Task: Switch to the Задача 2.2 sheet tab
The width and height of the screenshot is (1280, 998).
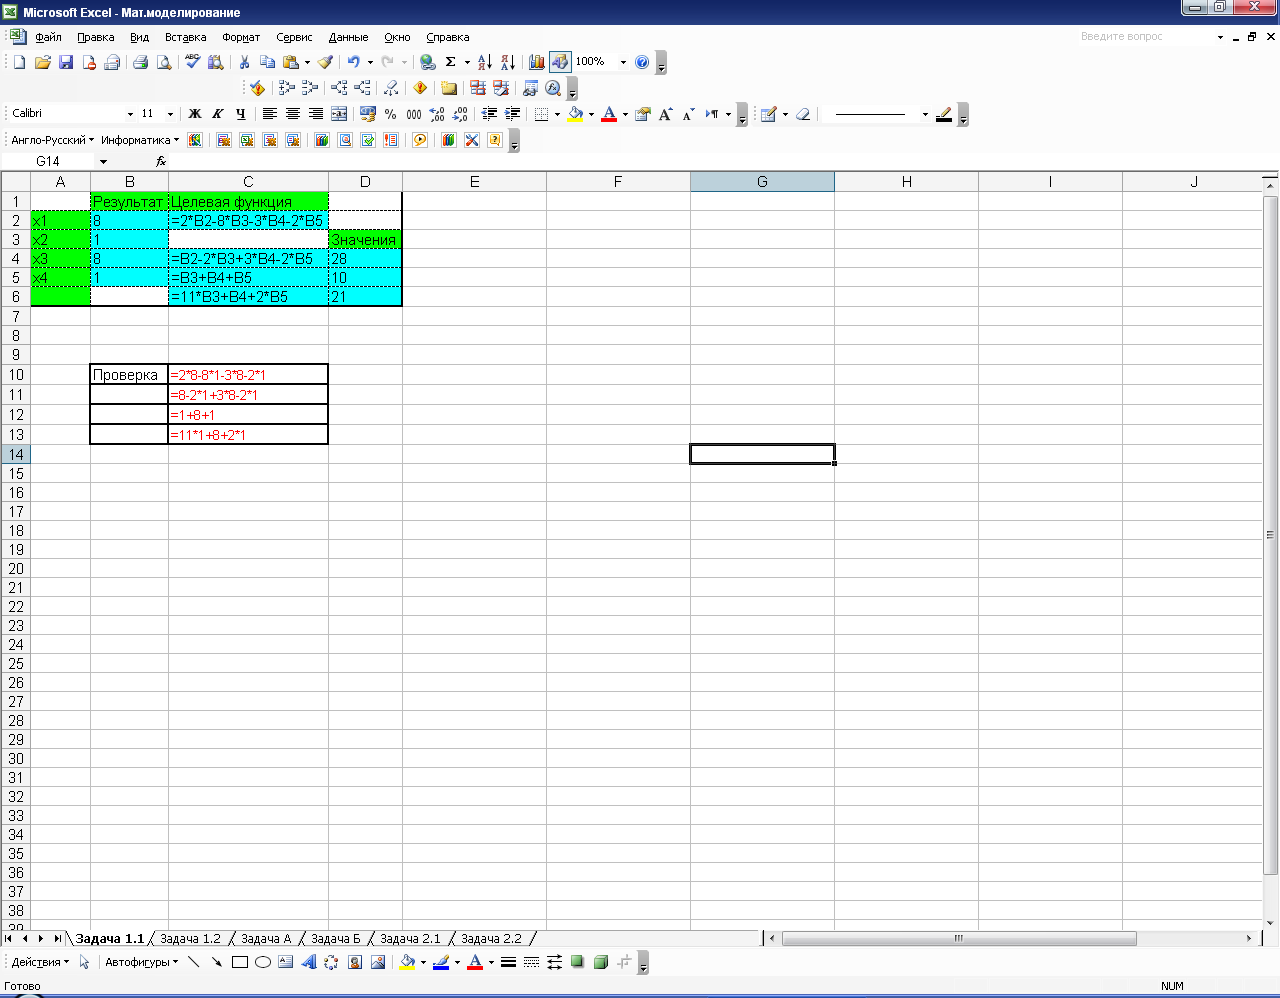Action: click(491, 939)
